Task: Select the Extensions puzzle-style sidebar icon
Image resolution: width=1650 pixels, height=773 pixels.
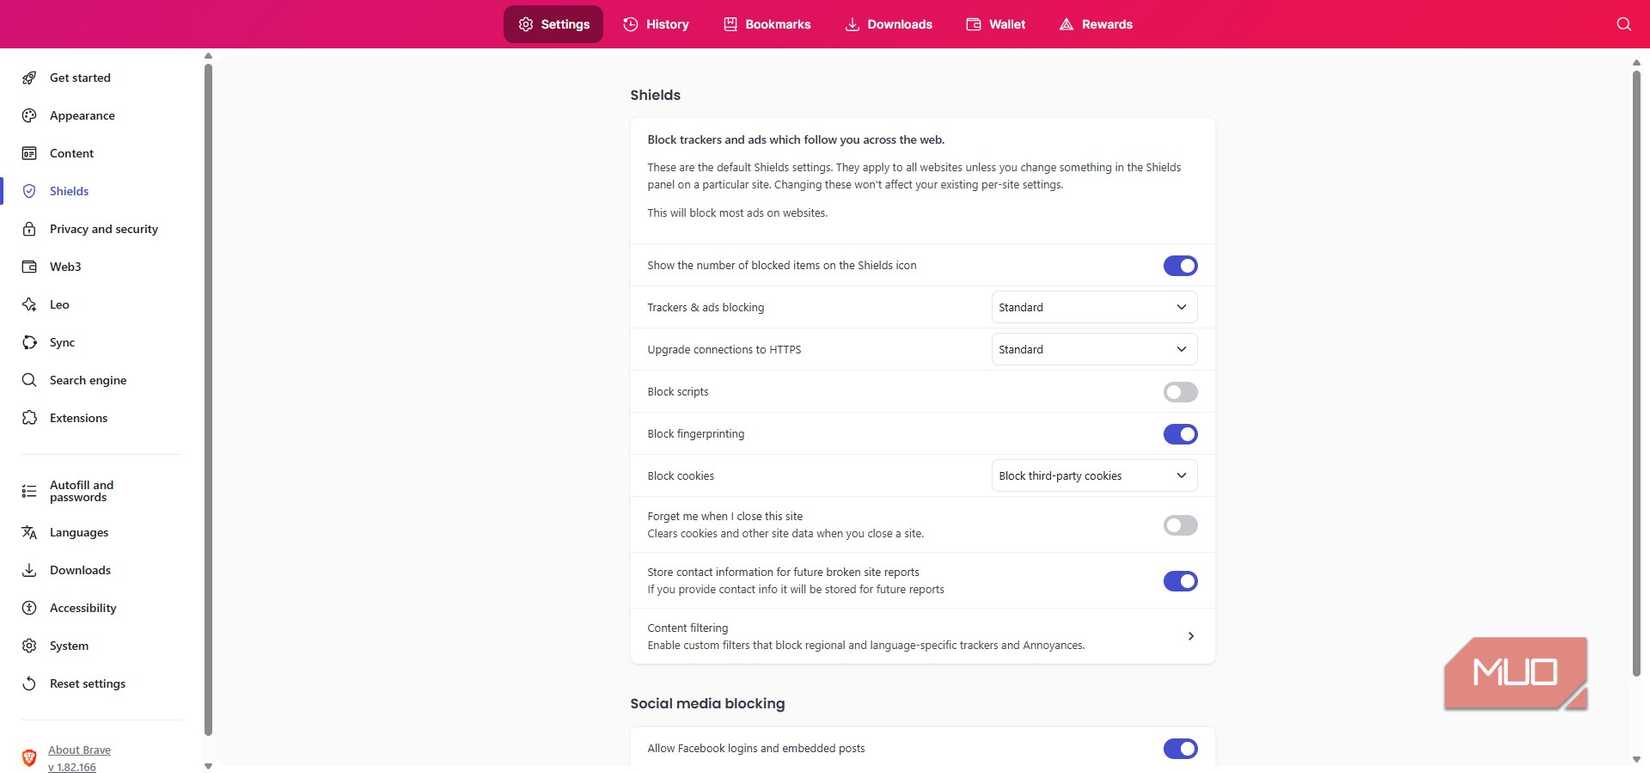Action: click(x=29, y=418)
